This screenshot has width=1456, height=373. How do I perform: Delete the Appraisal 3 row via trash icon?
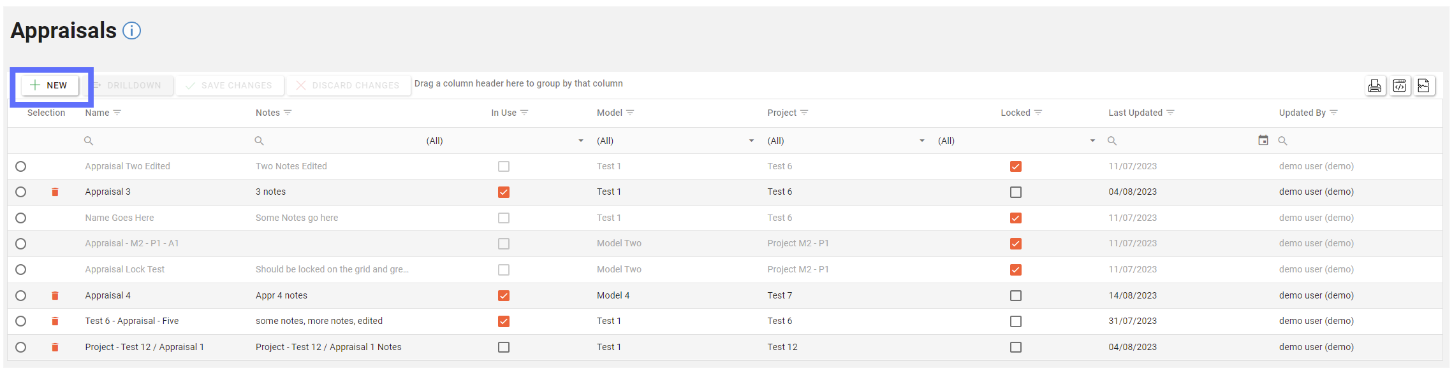pyautogui.click(x=55, y=192)
